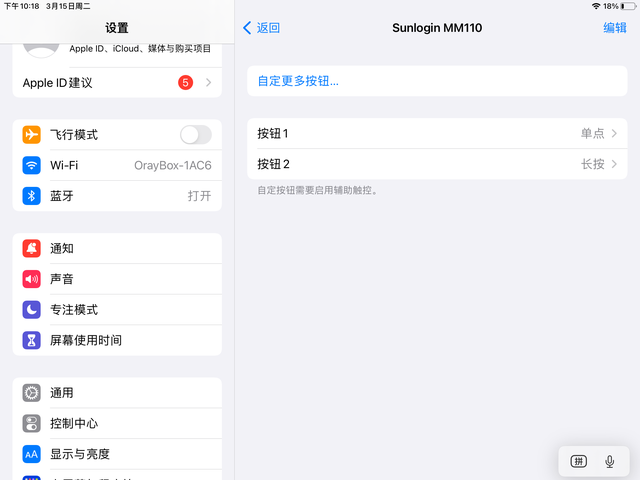Tap the 编辑 button

coord(615,28)
